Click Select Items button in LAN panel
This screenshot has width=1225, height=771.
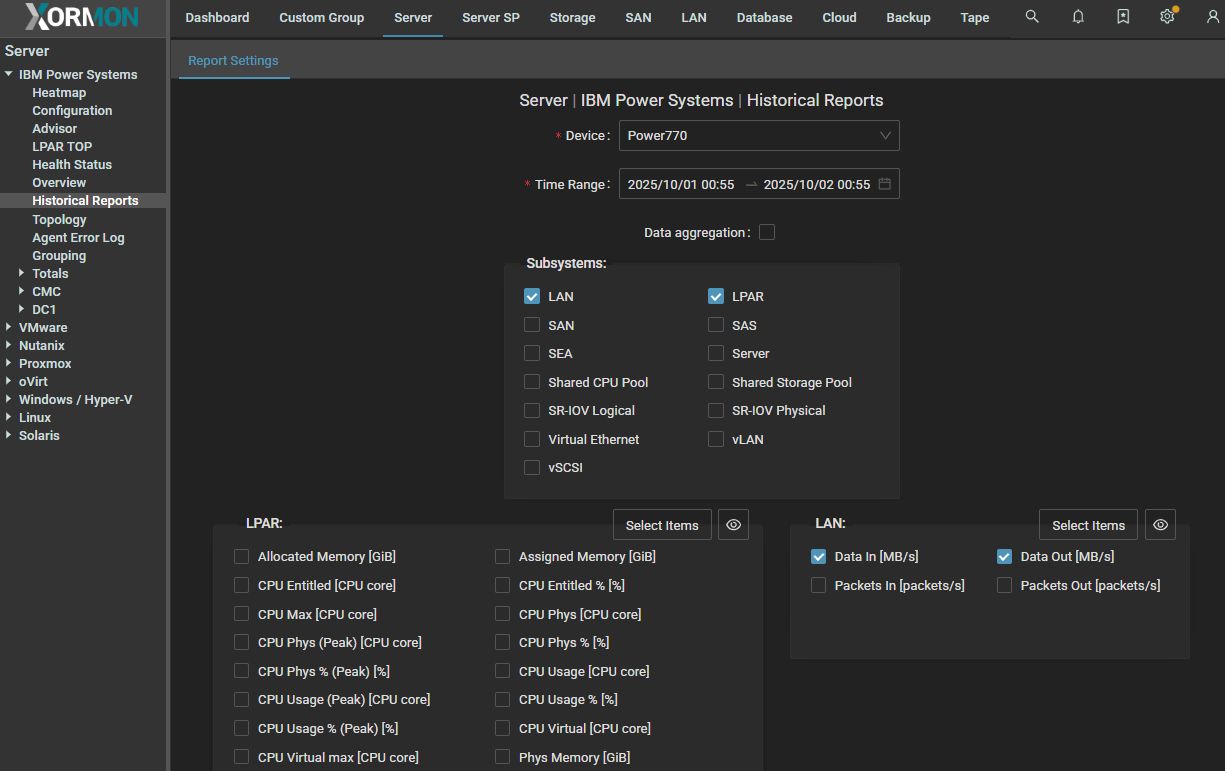pos(1088,525)
